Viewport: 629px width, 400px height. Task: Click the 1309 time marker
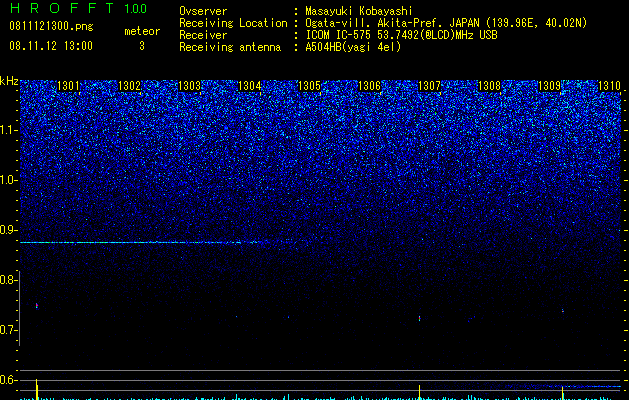(x=549, y=86)
